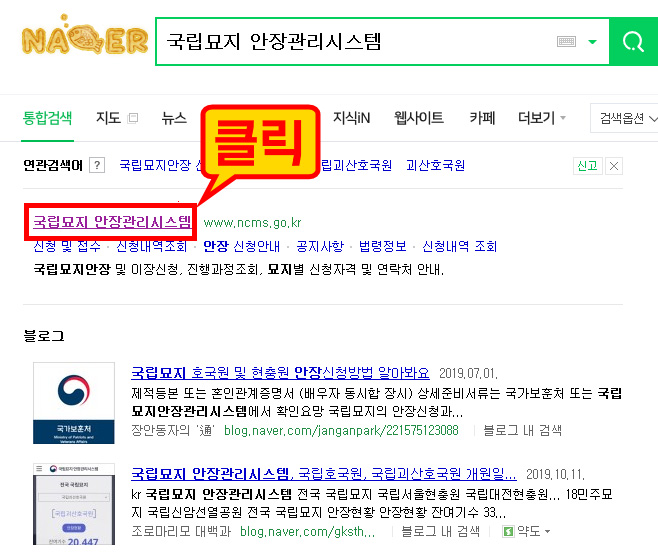This screenshot has width=658, height=553.
Task: Click the Naver logo
Action: pyautogui.click(x=85, y=37)
